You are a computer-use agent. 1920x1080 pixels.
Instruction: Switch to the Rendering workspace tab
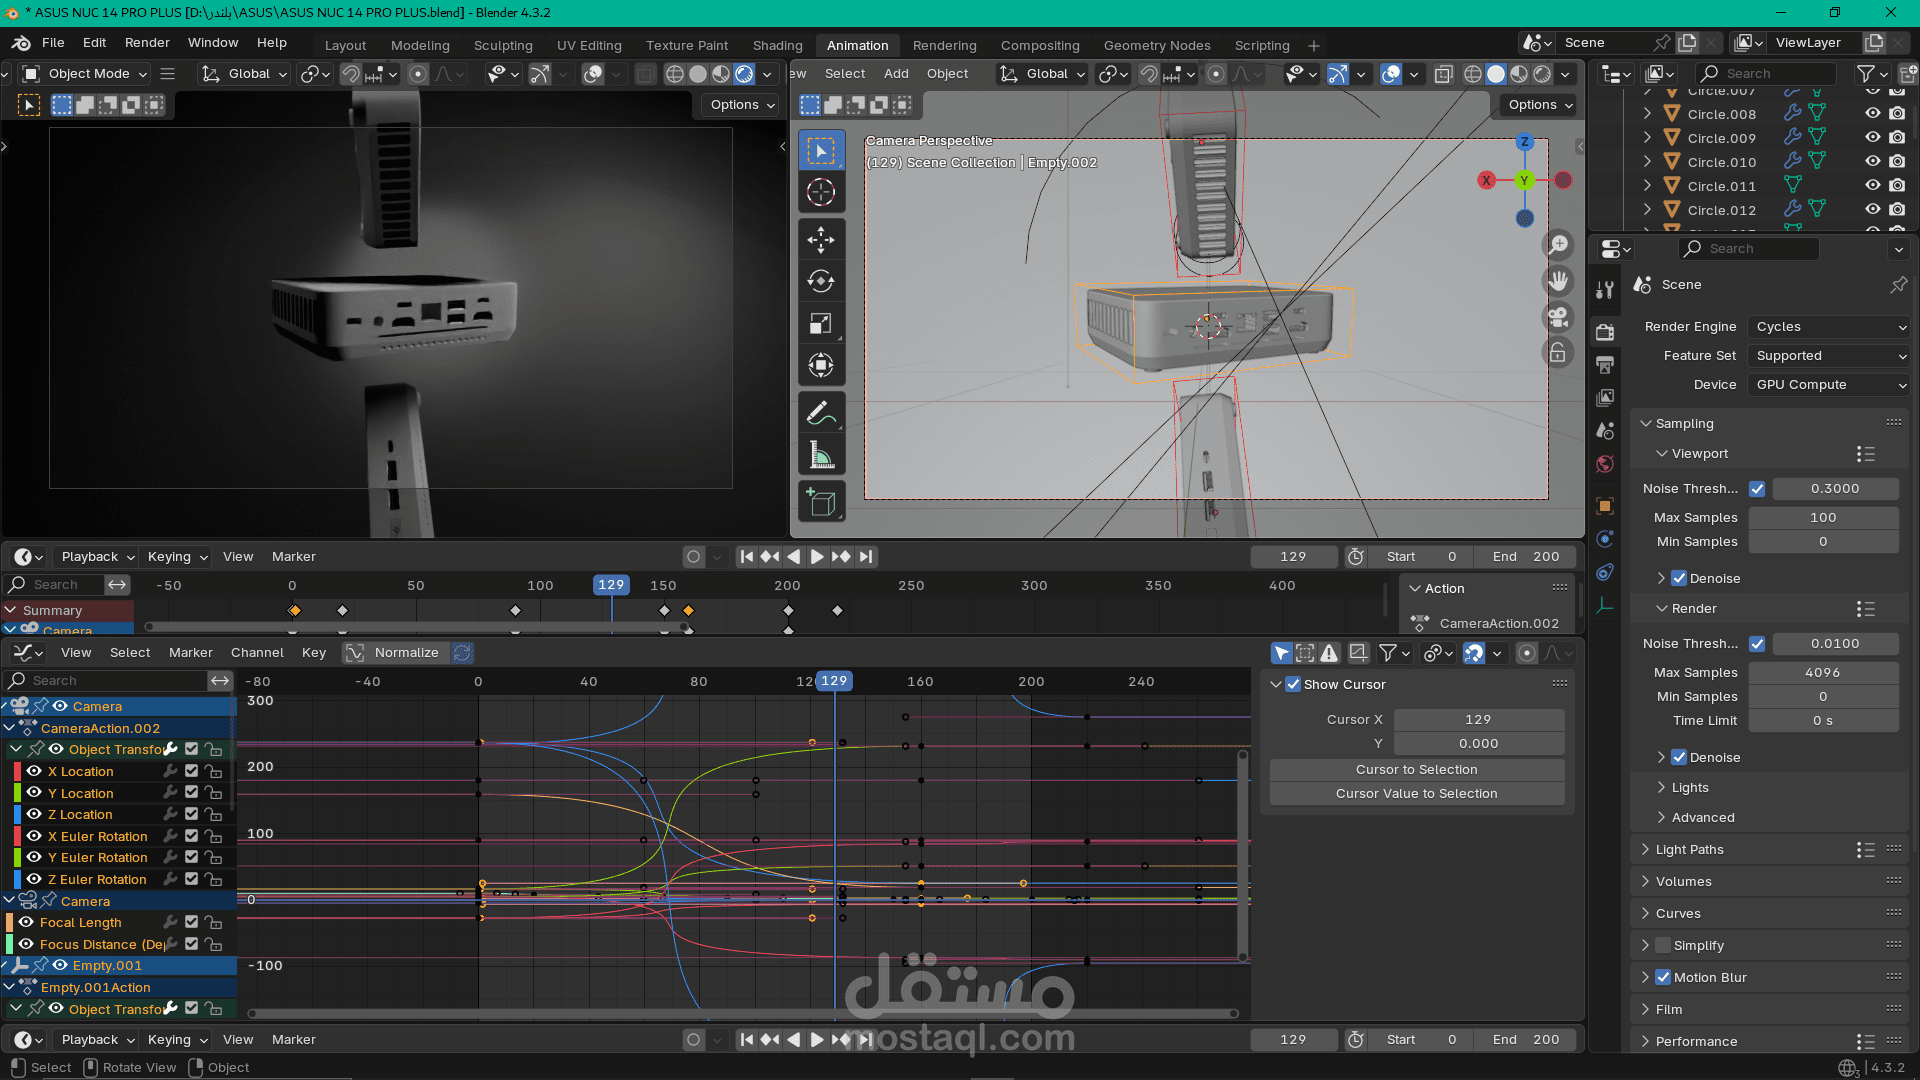(944, 45)
